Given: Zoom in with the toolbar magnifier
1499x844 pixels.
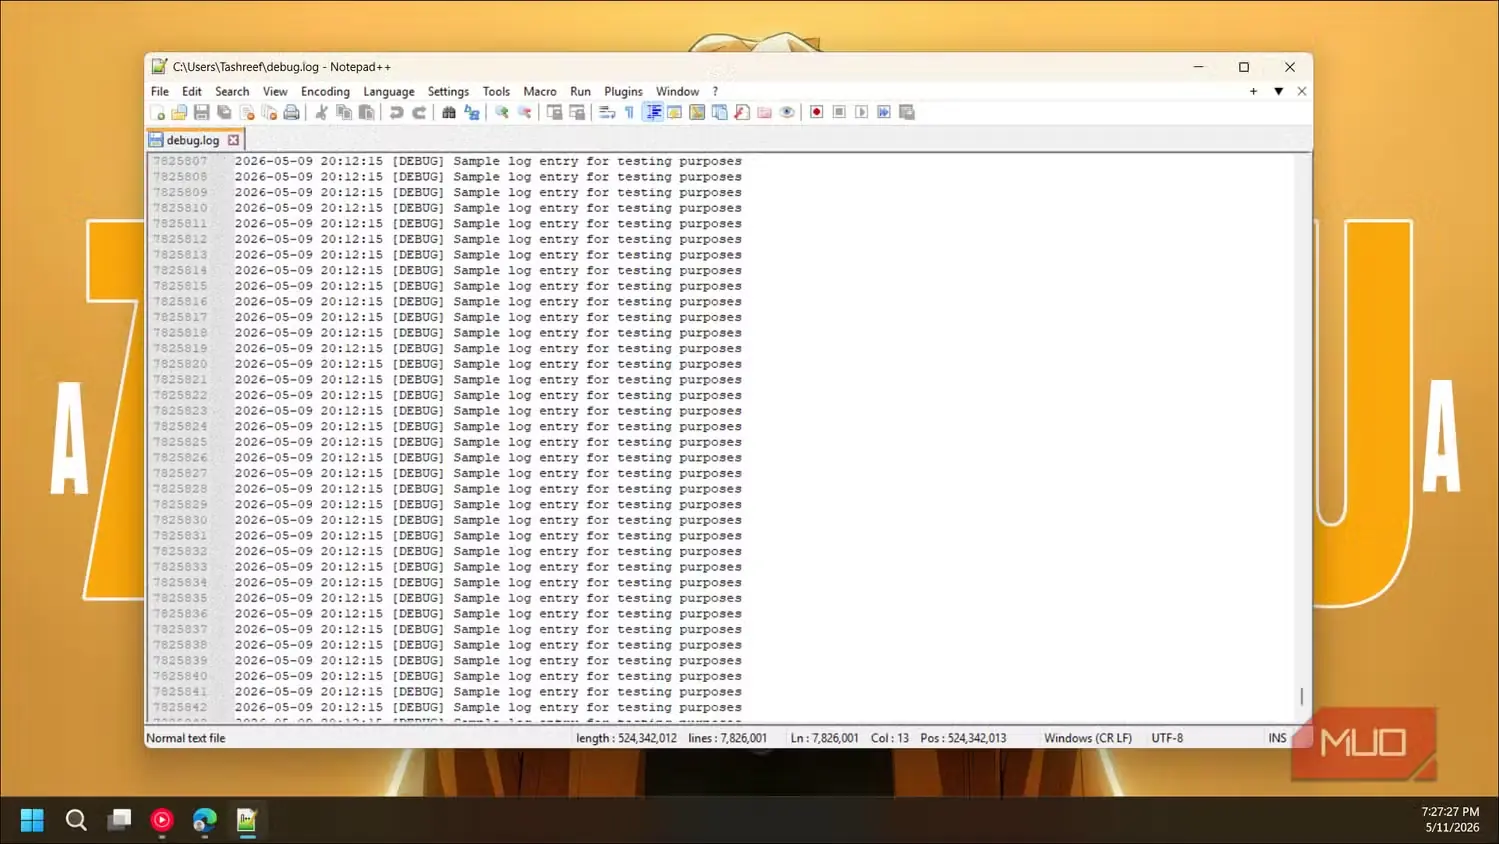Looking at the screenshot, I should pos(502,113).
